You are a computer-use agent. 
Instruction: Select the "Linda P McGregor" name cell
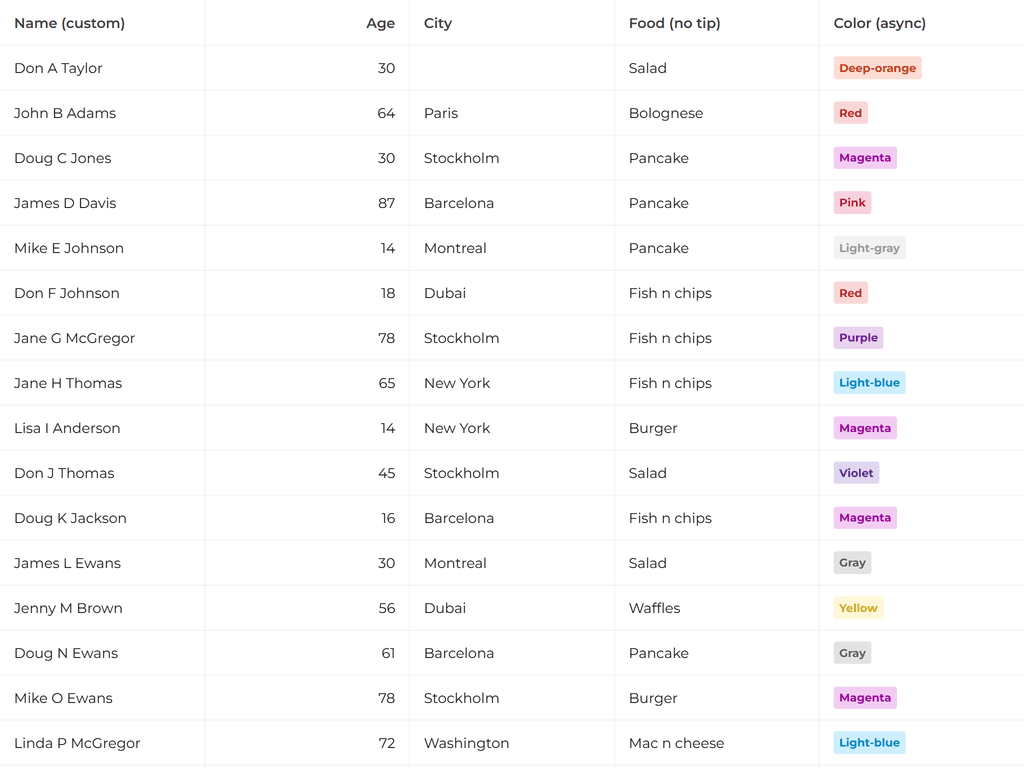coord(77,743)
